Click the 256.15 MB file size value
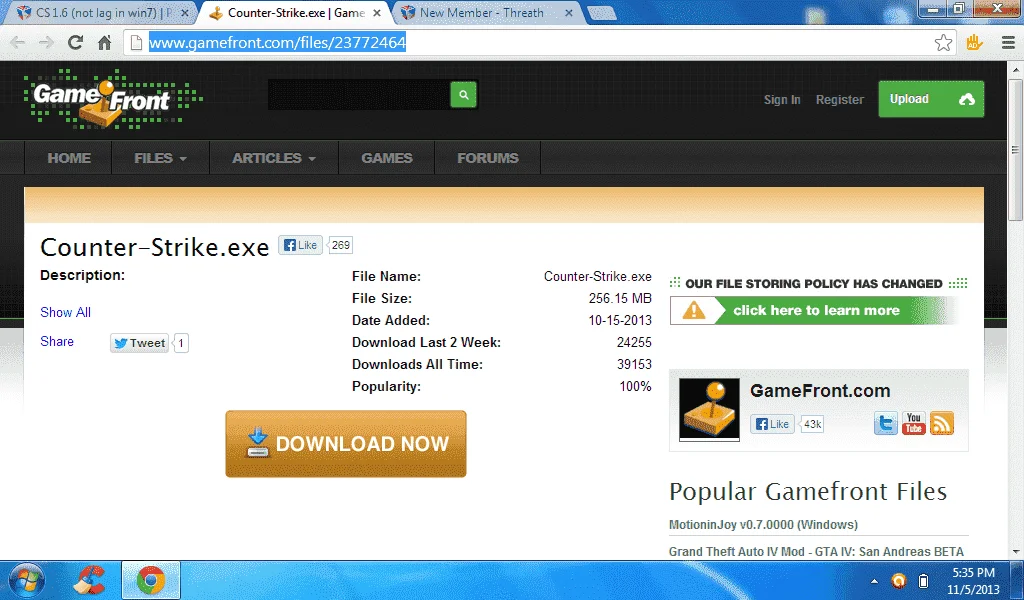The image size is (1024, 600). 620,298
